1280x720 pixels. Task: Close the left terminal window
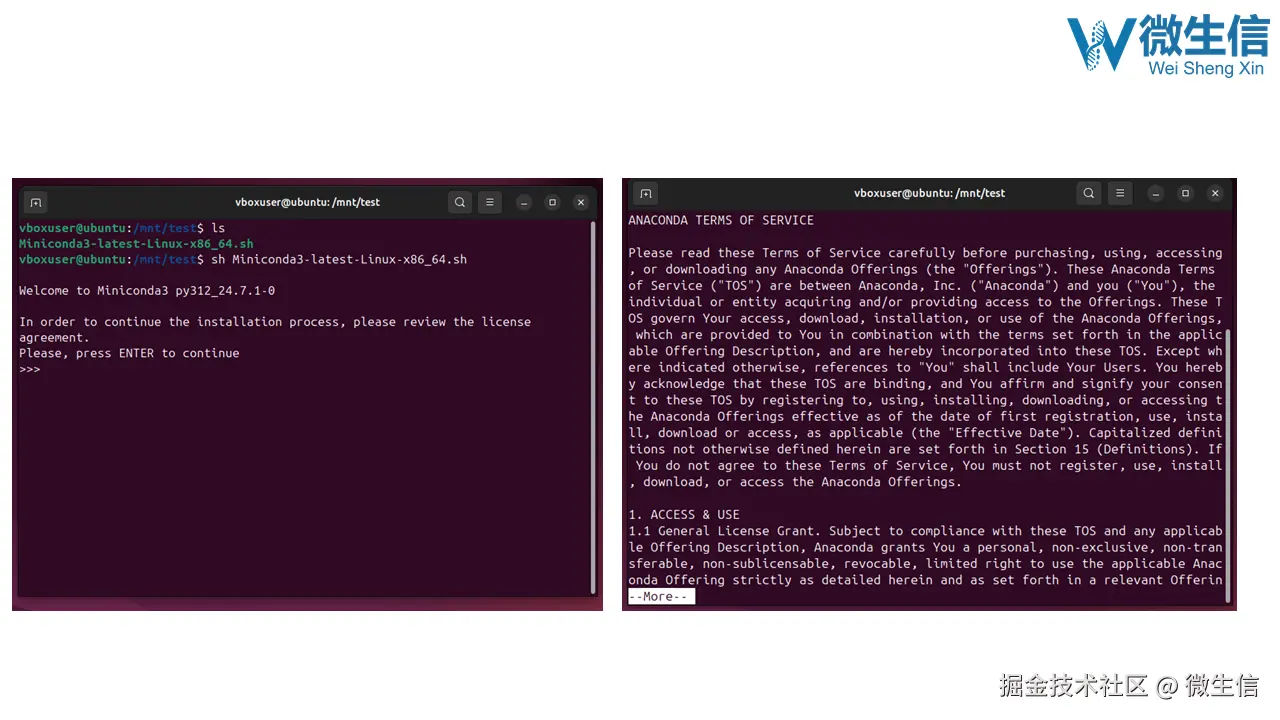point(581,202)
